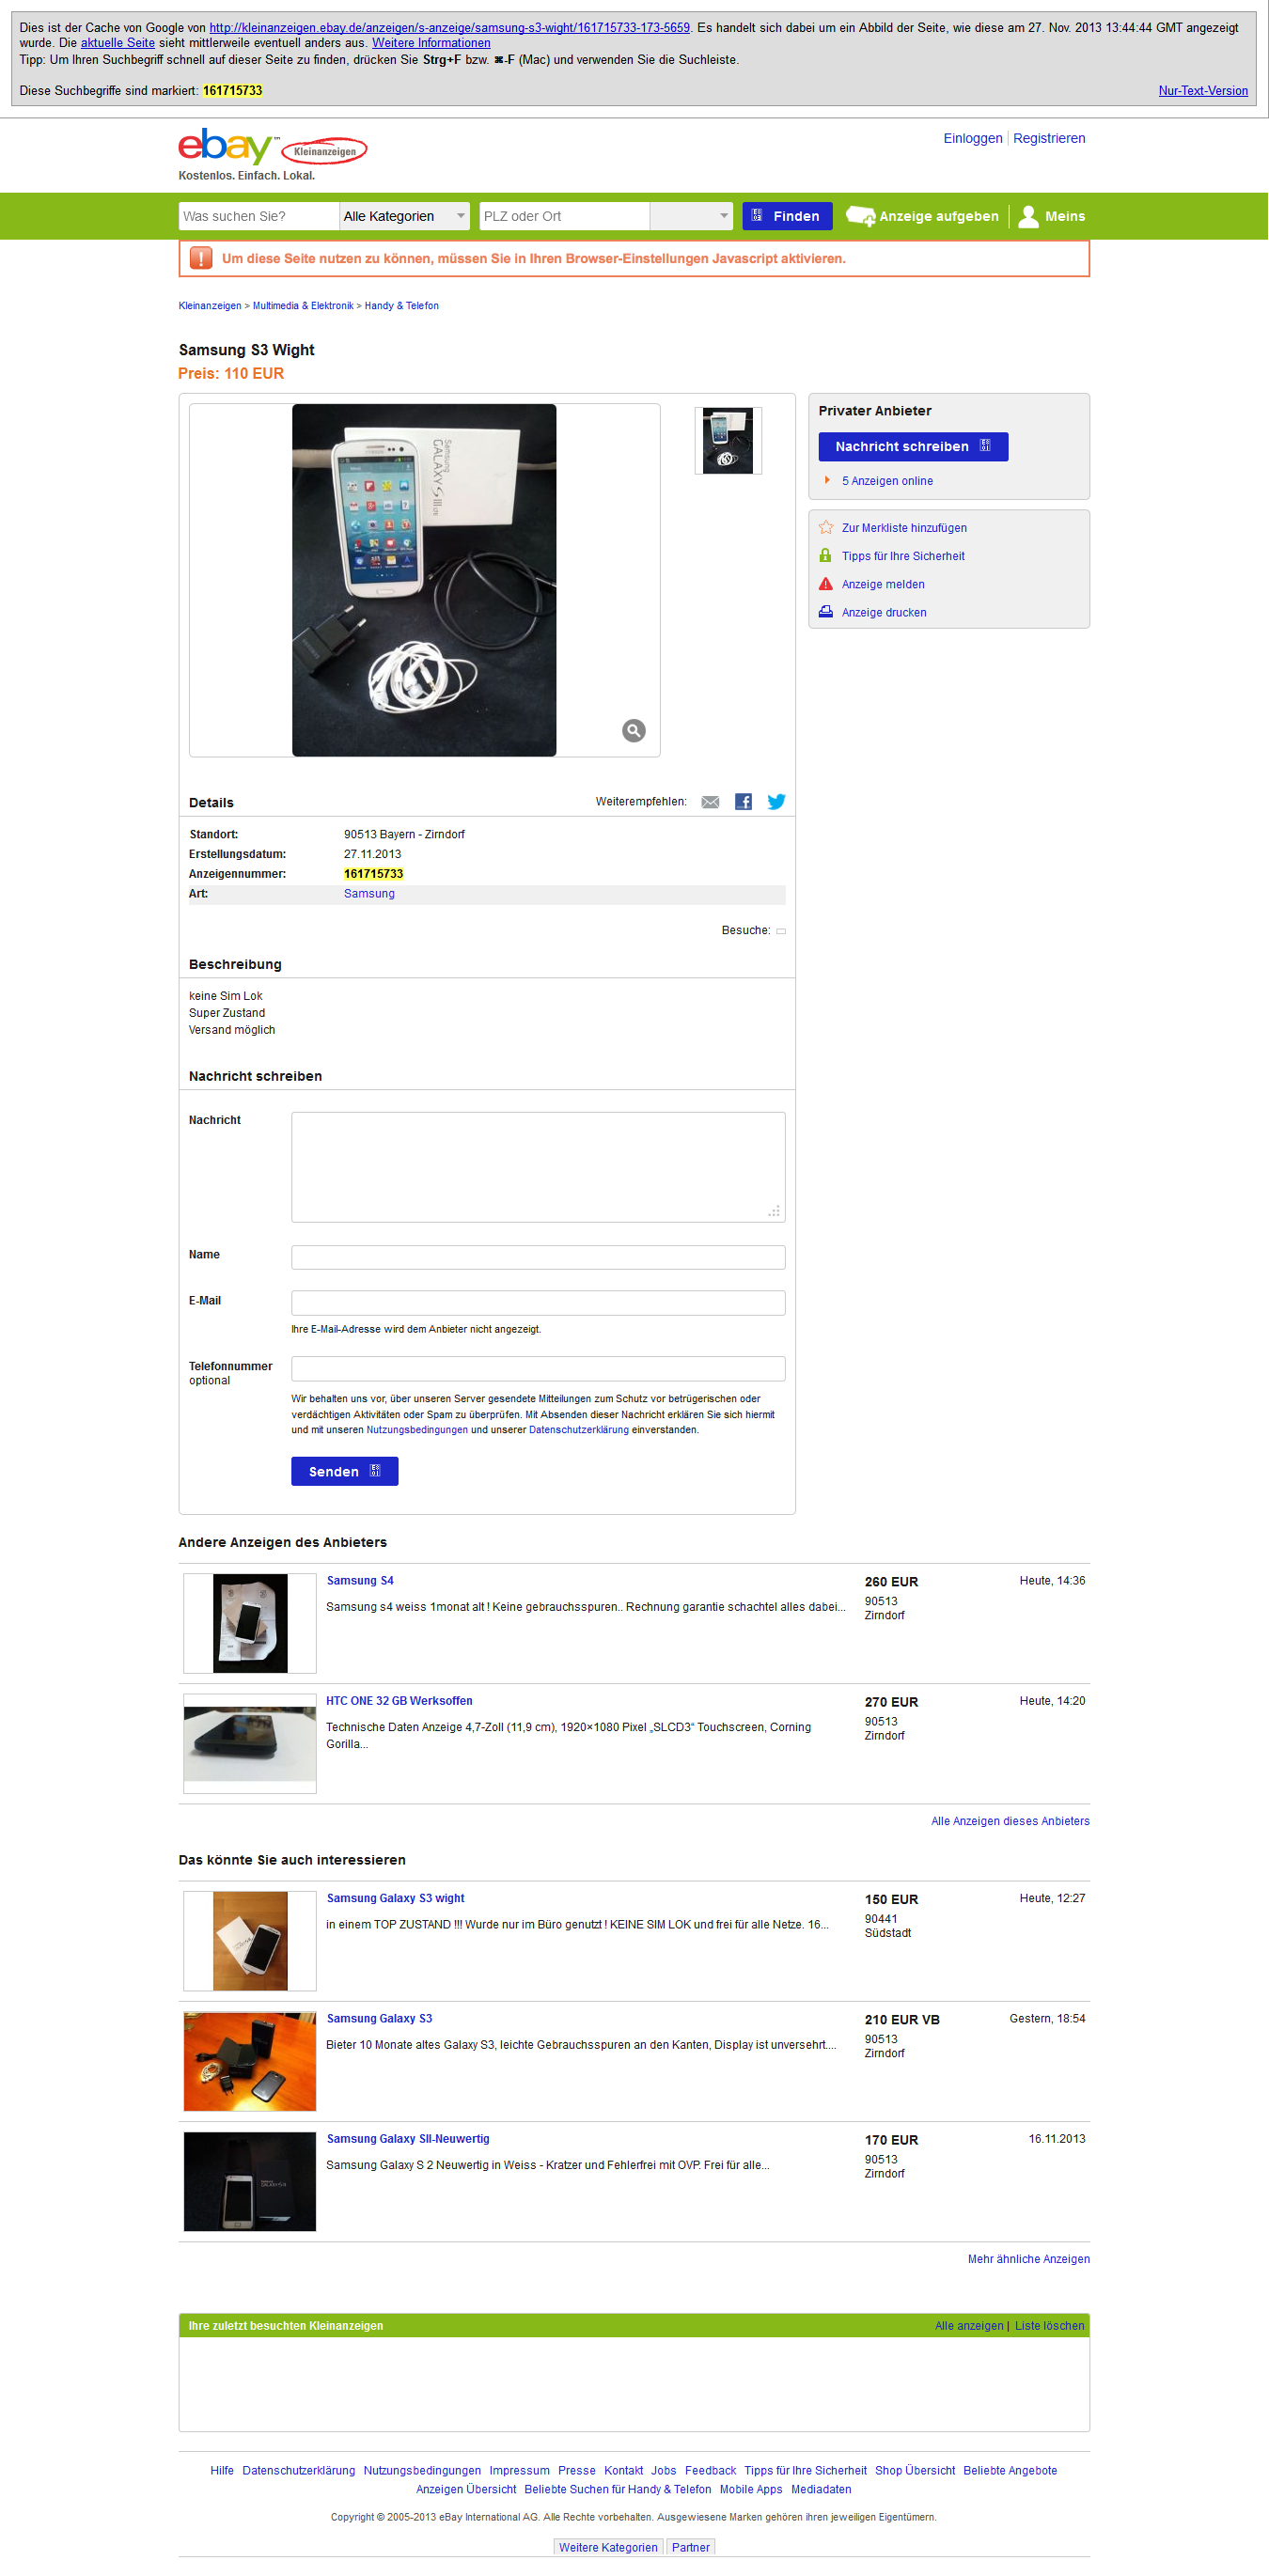Share the listing on Twitter icon

point(776,802)
